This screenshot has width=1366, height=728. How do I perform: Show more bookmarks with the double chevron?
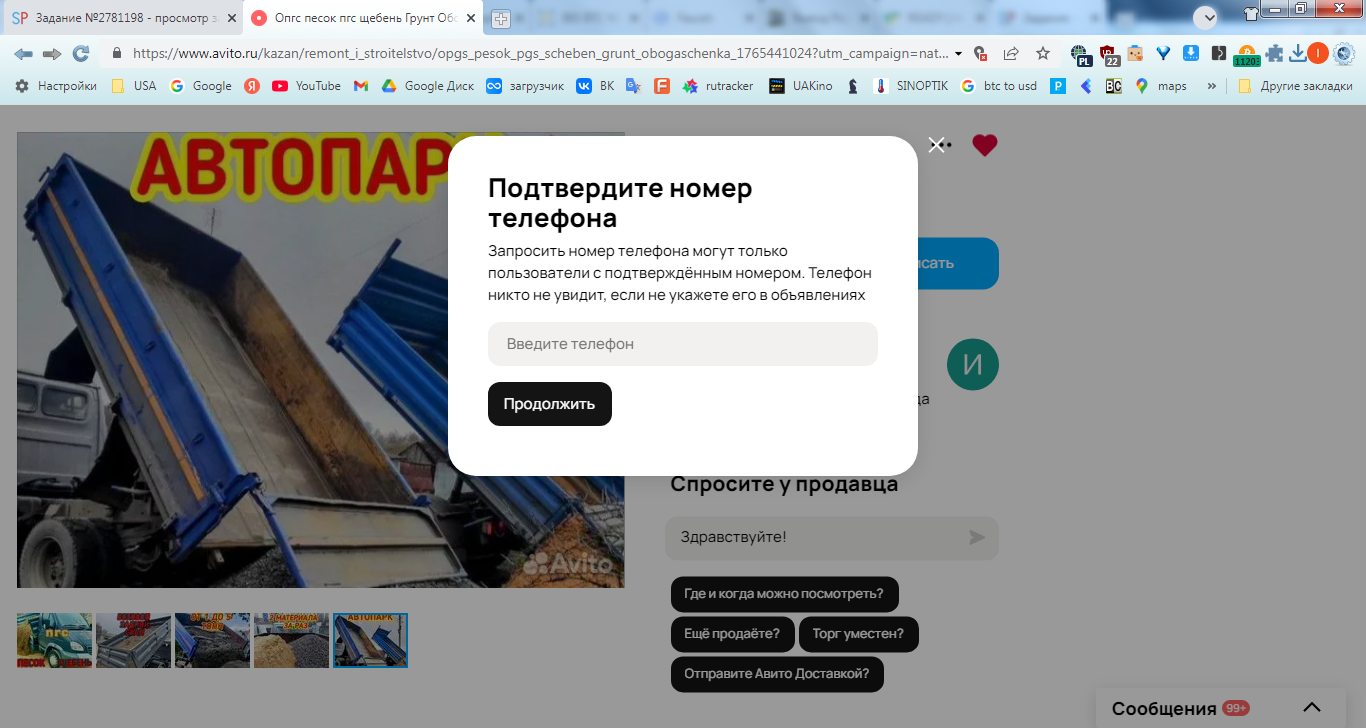(x=1212, y=86)
